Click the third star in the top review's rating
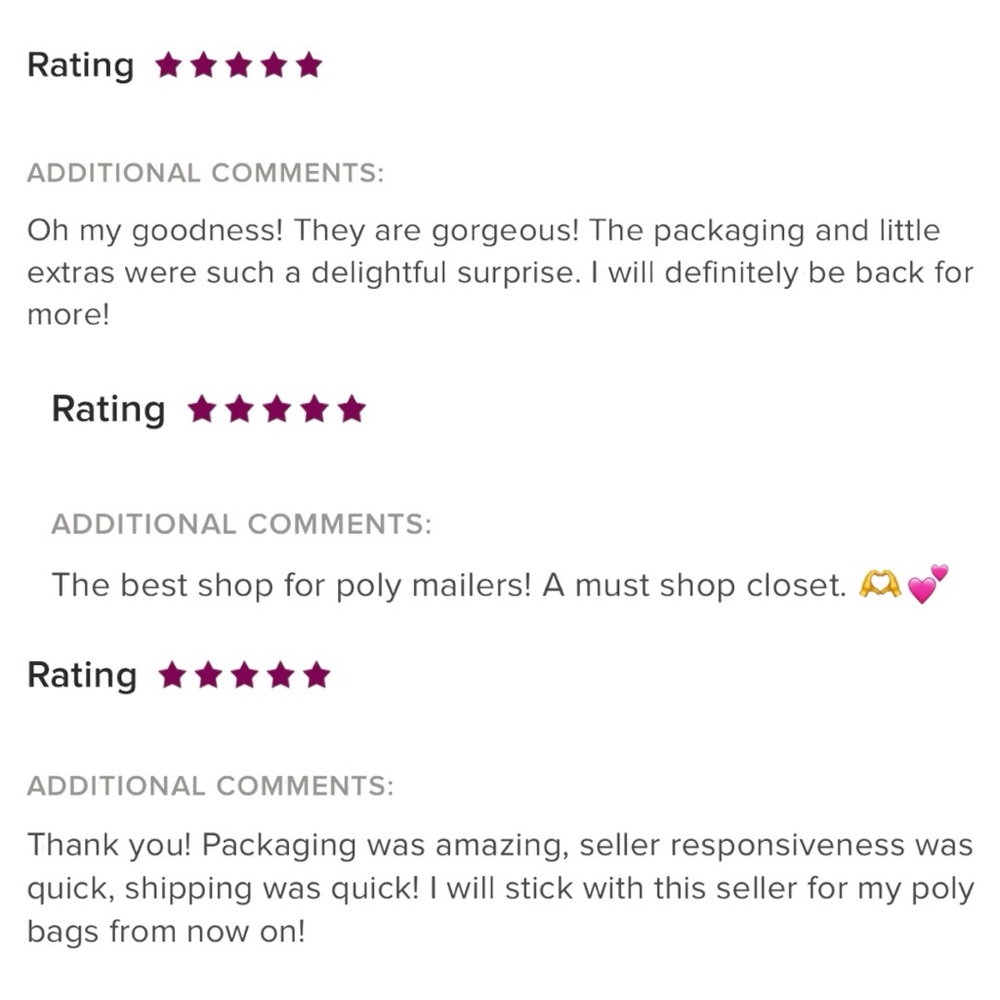Image resolution: width=1000 pixels, height=1000 pixels. tap(239, 66)
